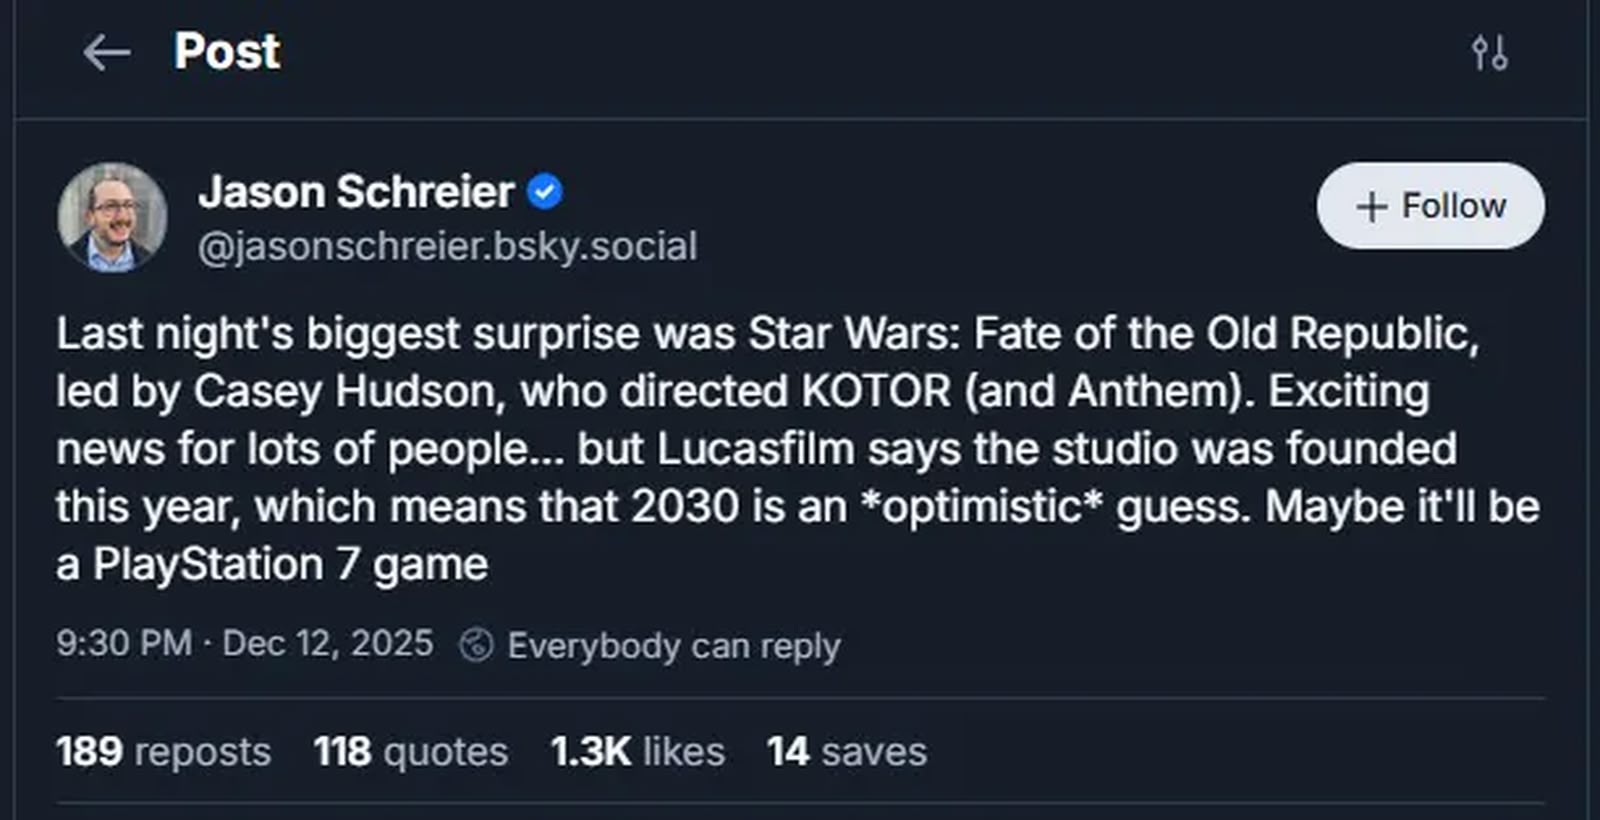The width and height of the screenshot is (1600, 820).
Task: Open the @jasonschreier.bsky.social handle link
Action: [x=447, y=246]
